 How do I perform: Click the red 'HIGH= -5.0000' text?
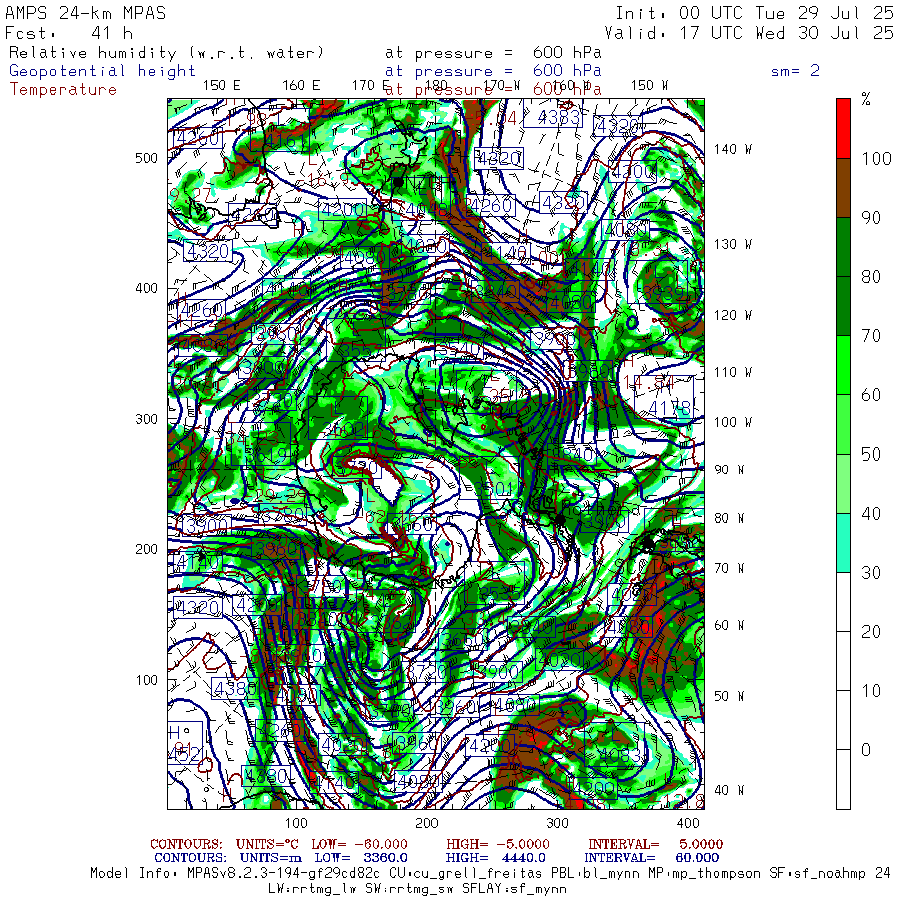(498, 844)
